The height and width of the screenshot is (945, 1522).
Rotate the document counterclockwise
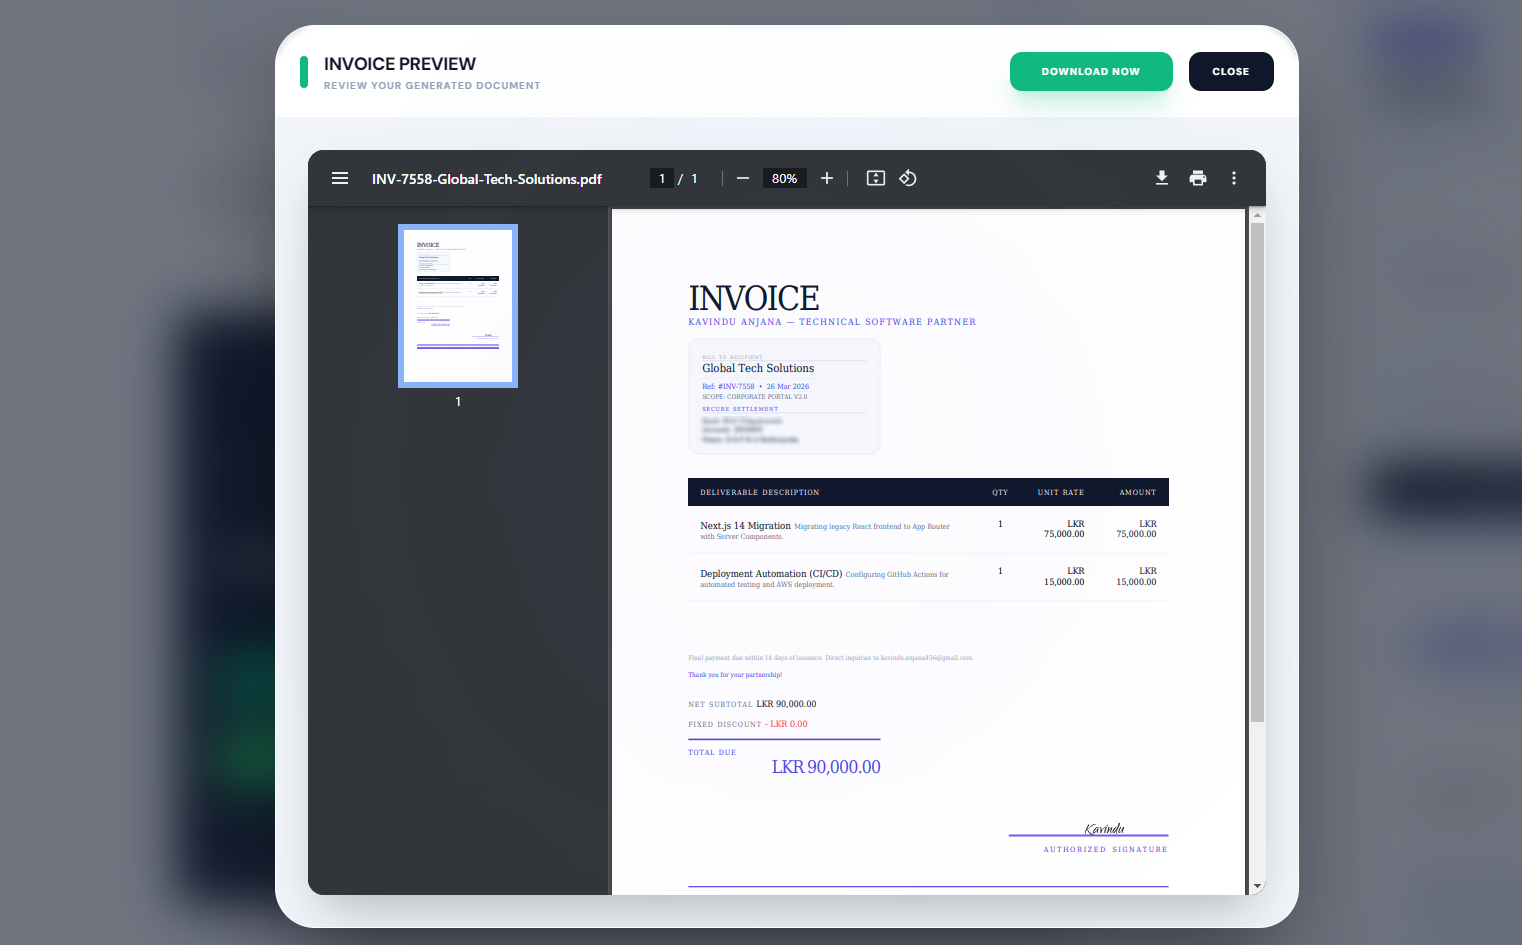coord(908,178)
